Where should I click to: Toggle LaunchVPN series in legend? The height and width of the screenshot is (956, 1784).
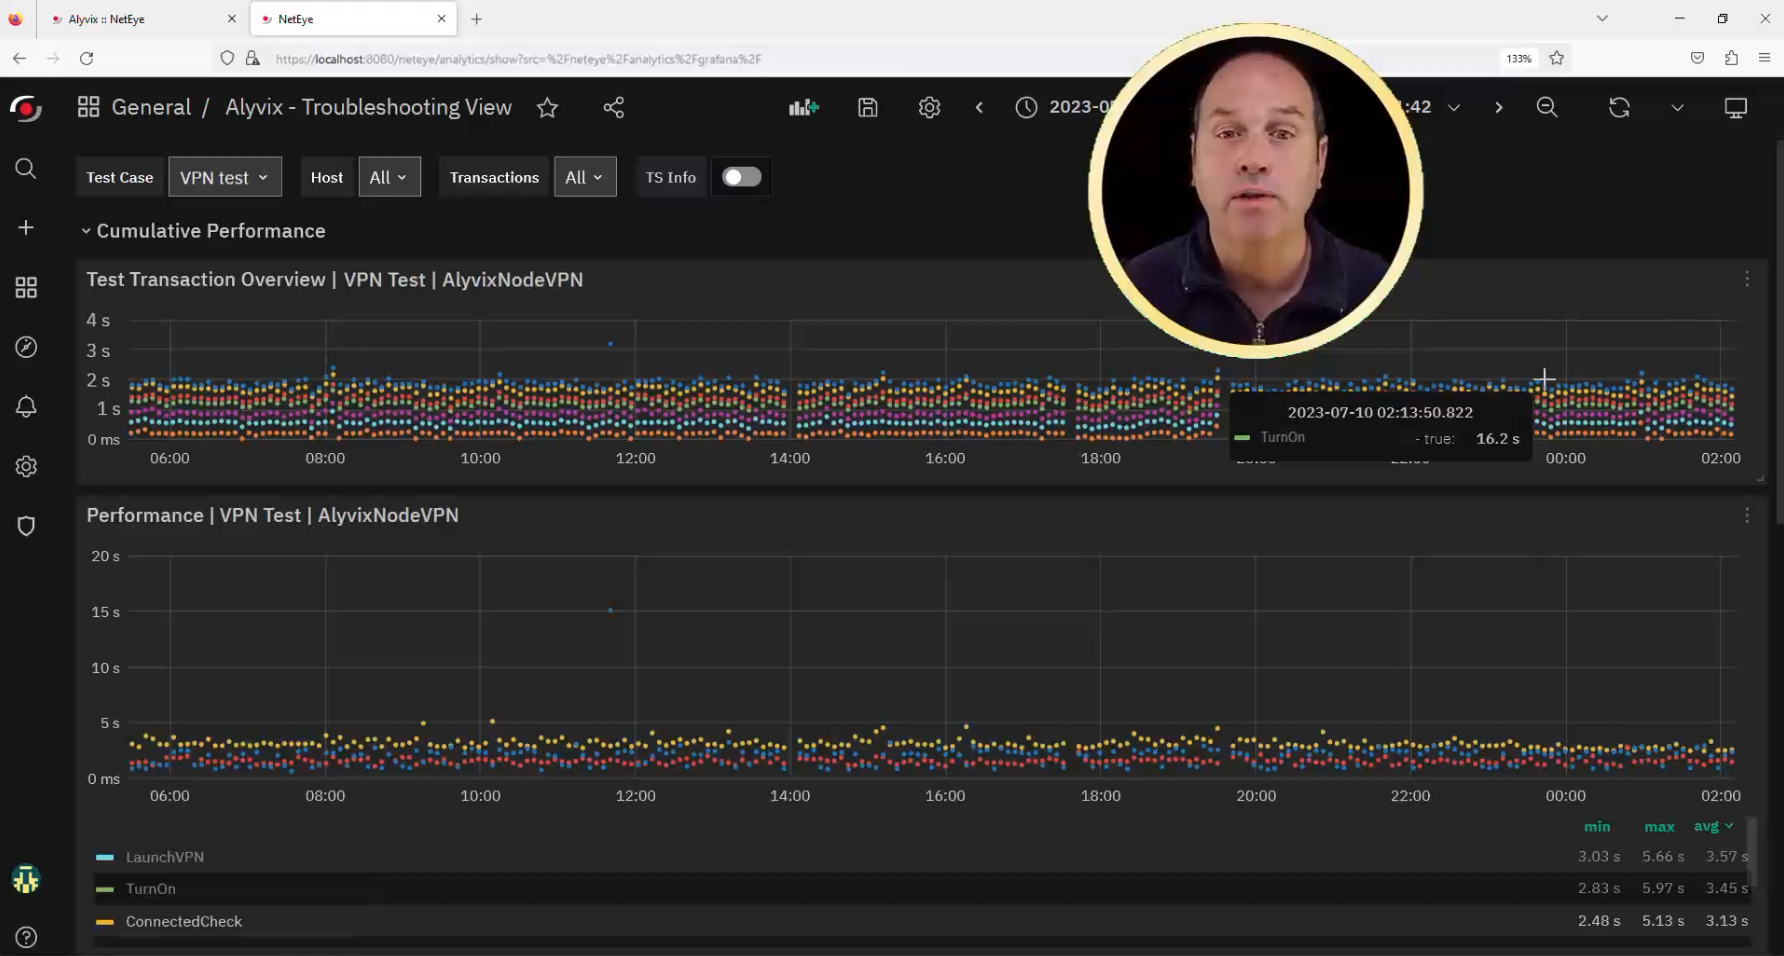click(x=165, y=857)
